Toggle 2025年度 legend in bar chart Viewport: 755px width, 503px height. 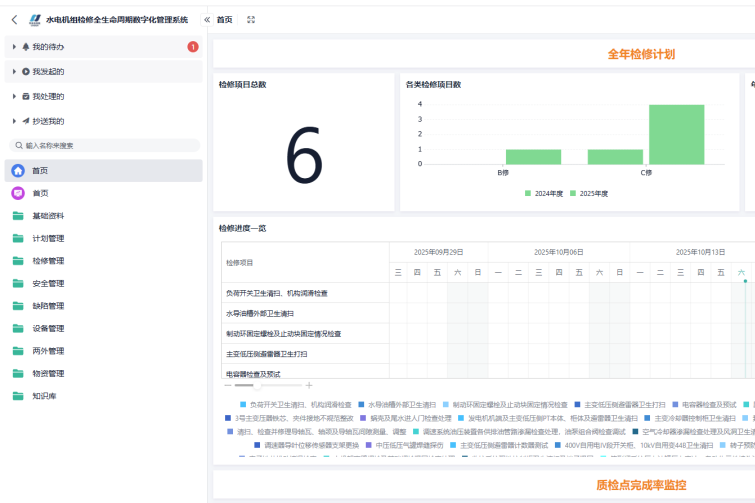pyautogui.click(x=589, y=193)
